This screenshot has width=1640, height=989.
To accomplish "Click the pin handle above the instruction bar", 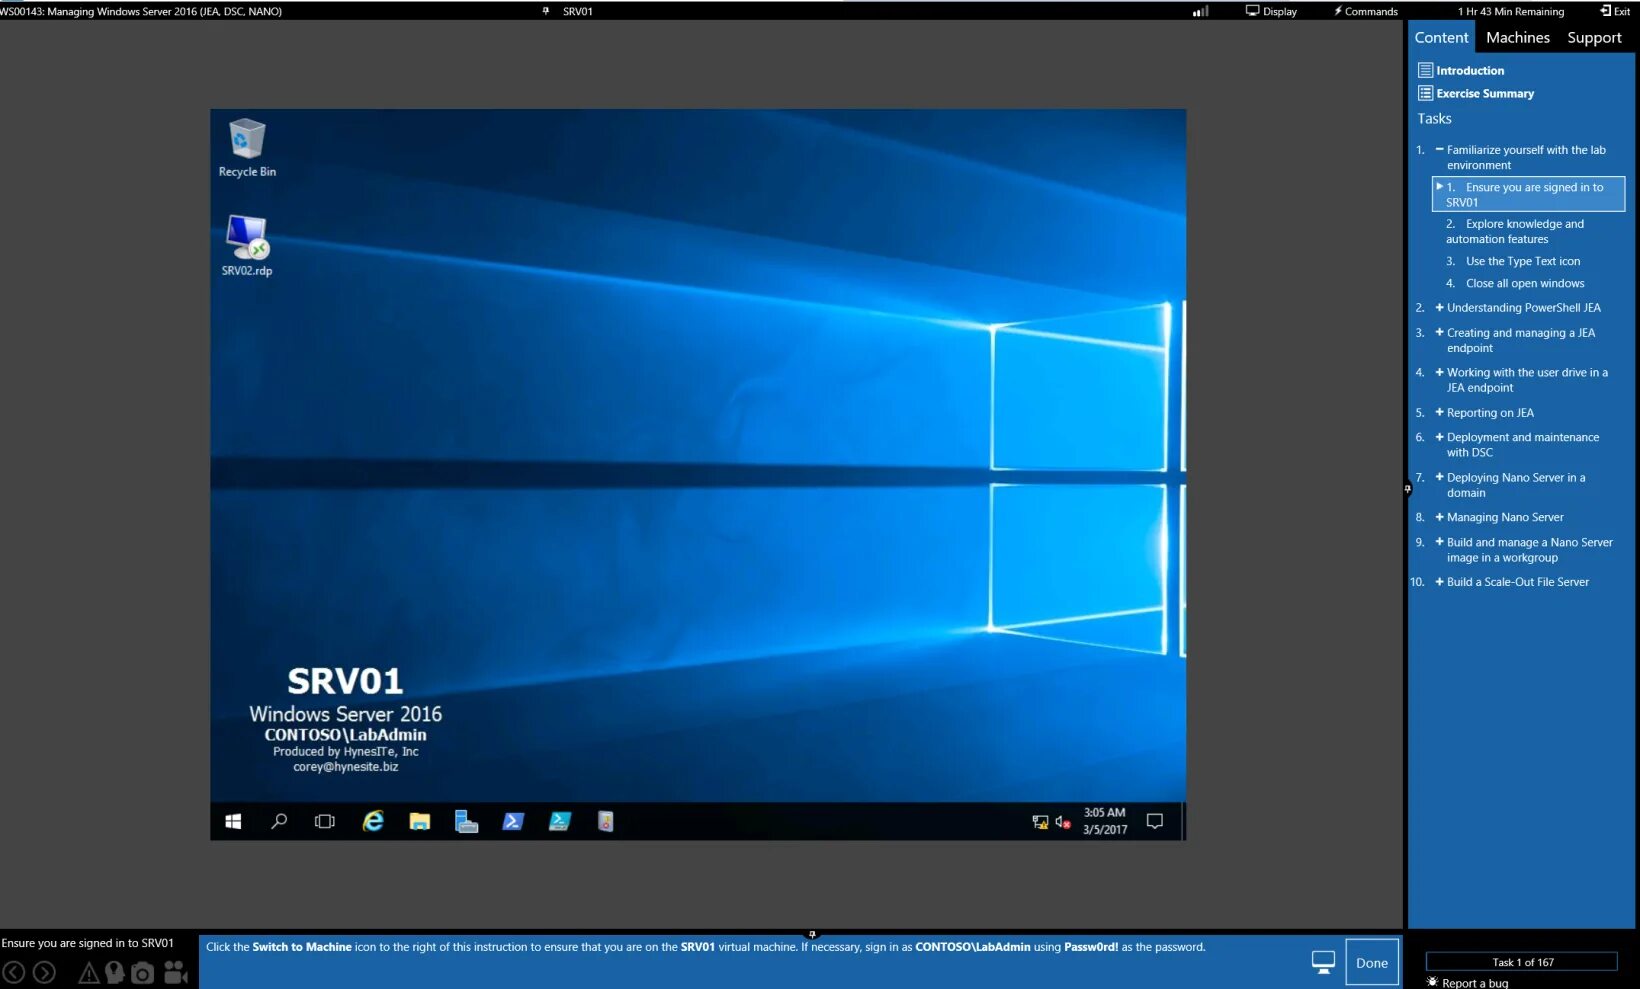I will click(x=812, y=934).
